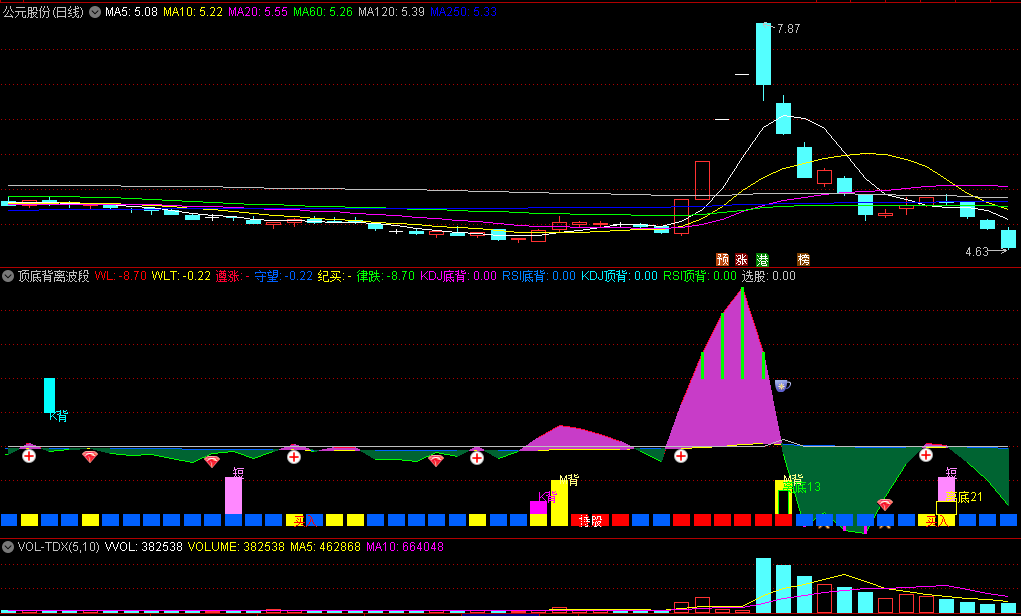Click the WLT: -0.22 value
The height and width of the screenshot is (616, 1021).
(x=181, y=276)
